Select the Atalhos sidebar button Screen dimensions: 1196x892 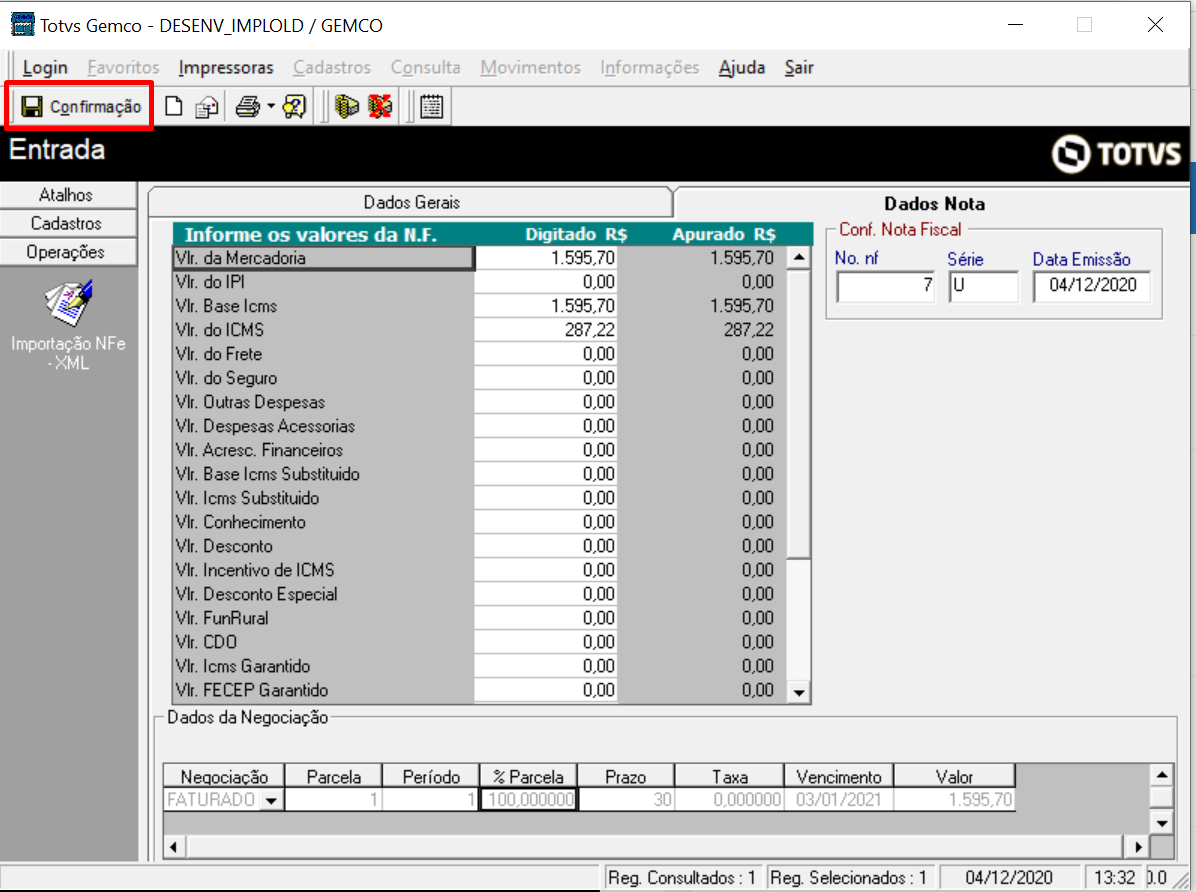66,195
